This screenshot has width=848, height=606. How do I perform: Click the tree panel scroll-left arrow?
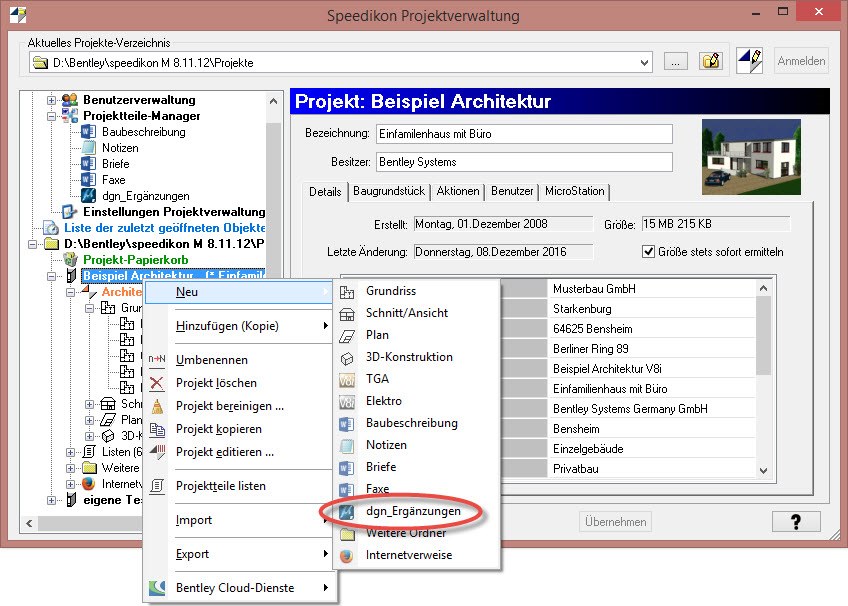tap(29, 523)
